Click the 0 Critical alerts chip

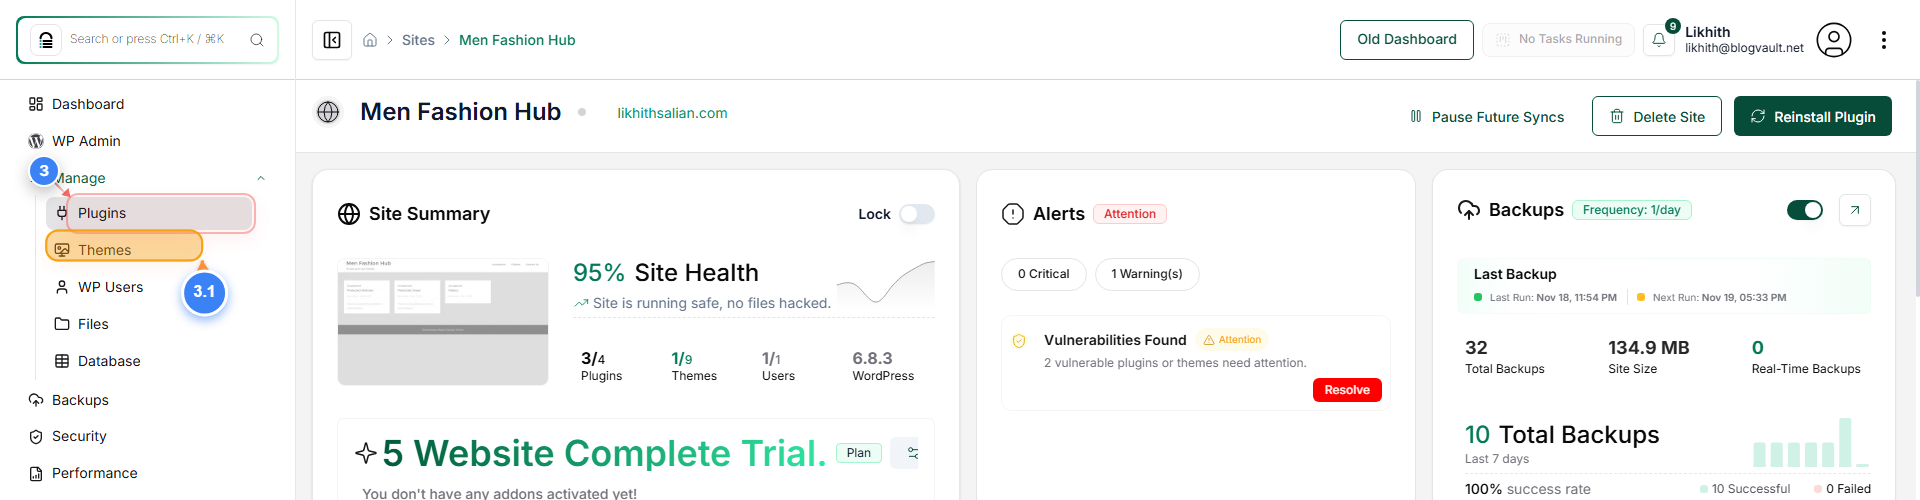coord(1044,274)
